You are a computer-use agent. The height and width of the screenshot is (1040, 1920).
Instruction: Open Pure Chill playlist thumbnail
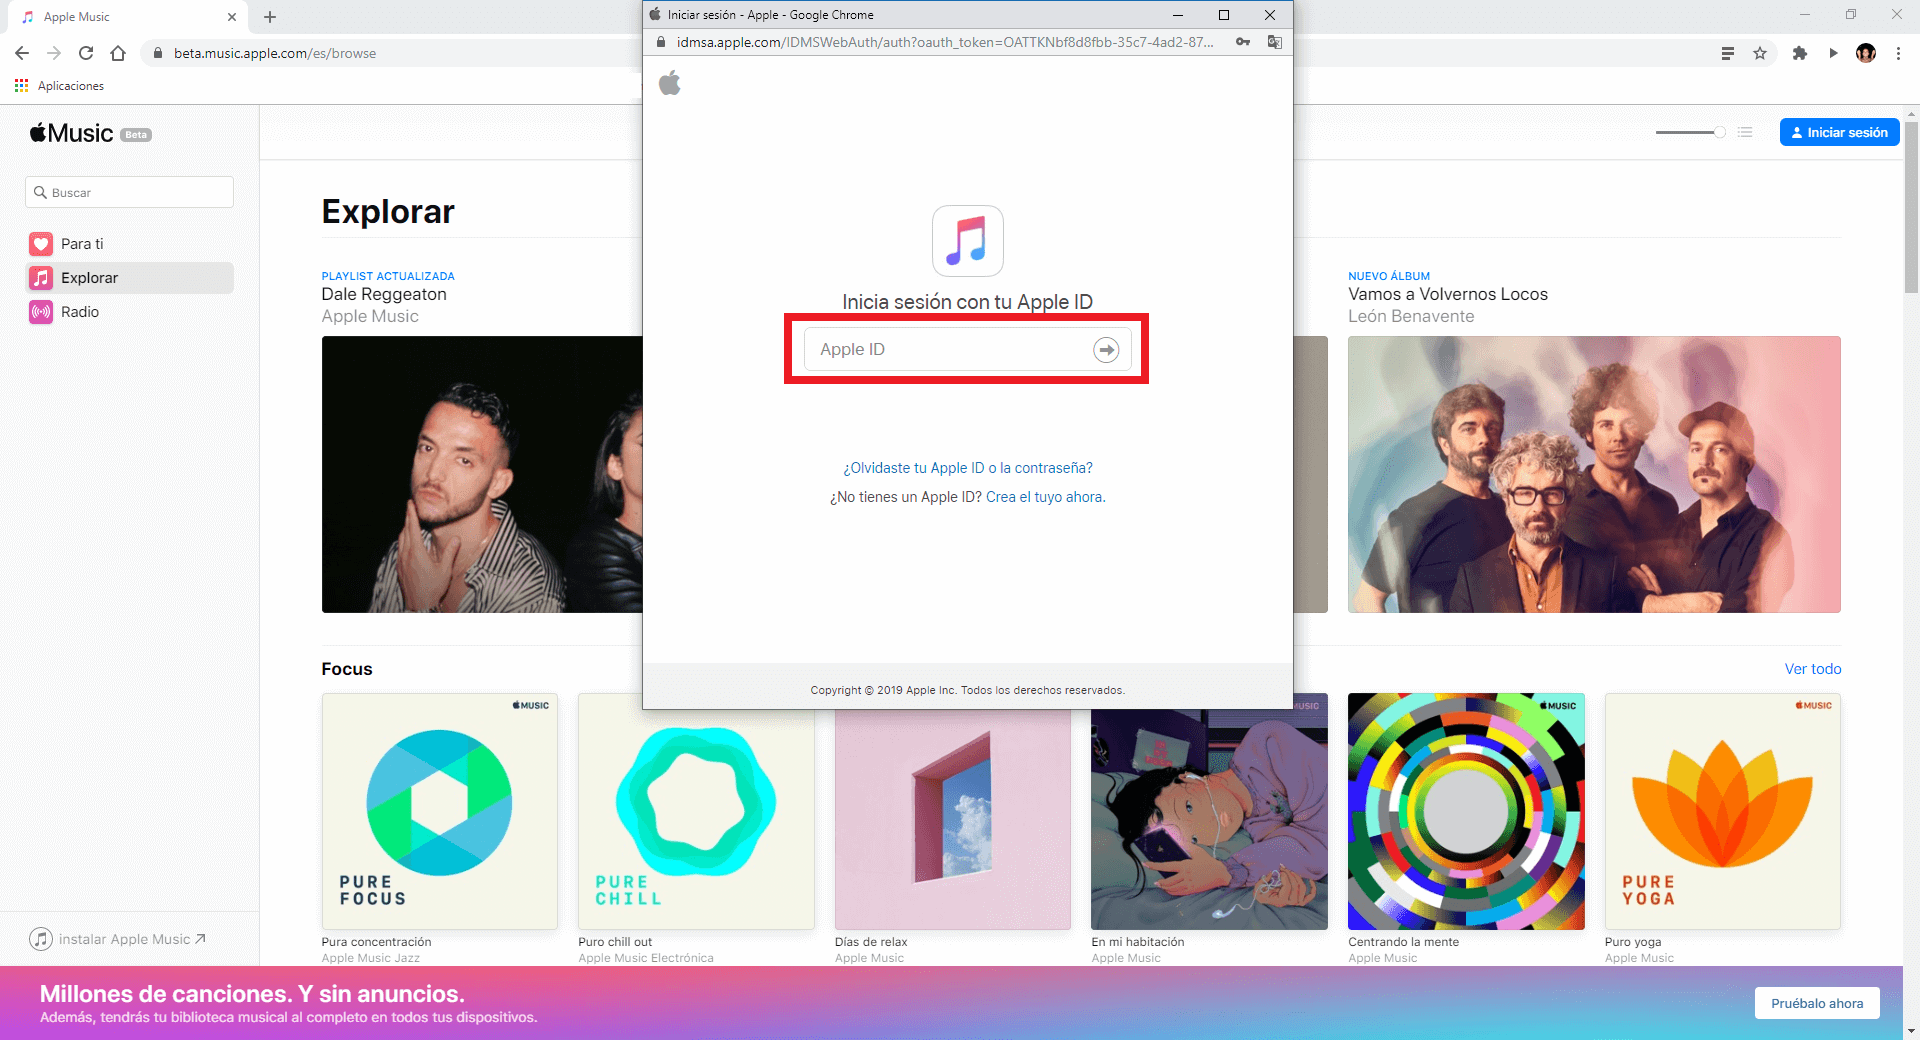click(696, 811)
